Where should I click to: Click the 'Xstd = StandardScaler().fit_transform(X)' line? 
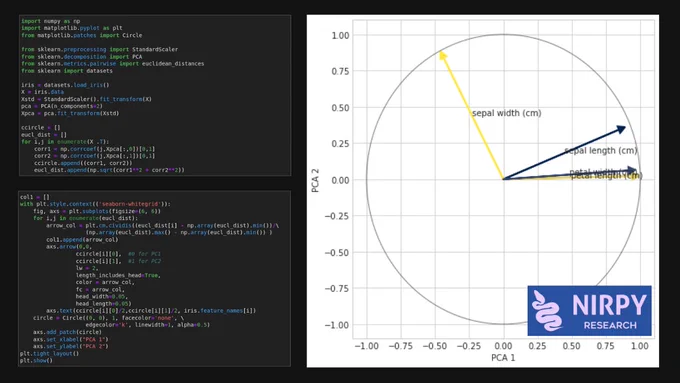(87, 99)
